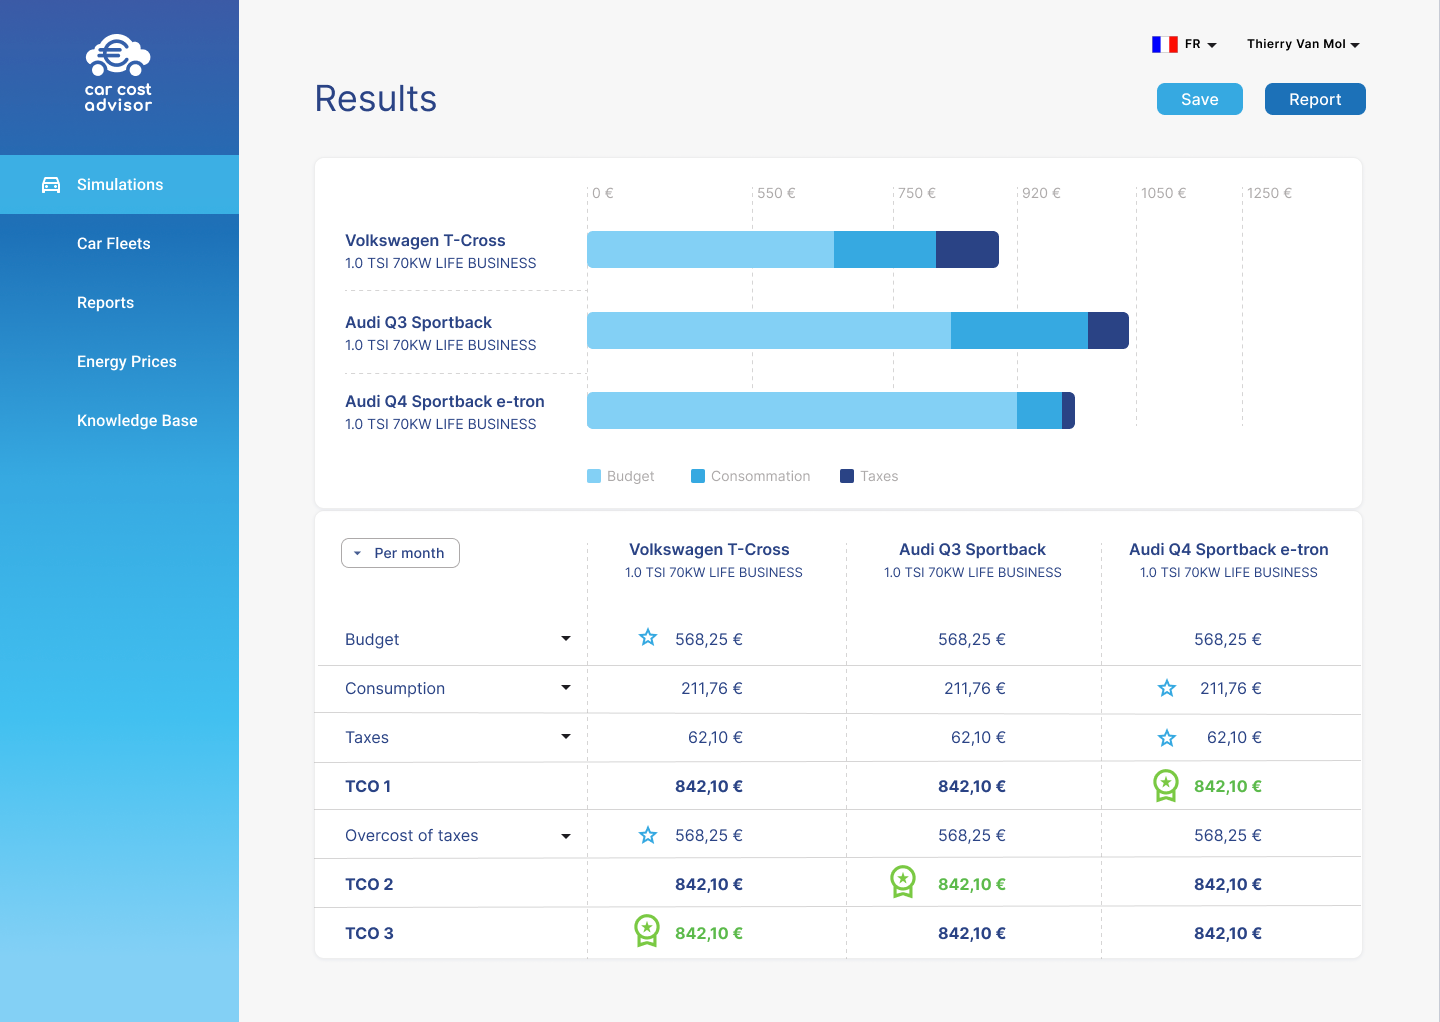Open the Reports sidebar item
This screenshot has height=1022, width=1440.
pos(105,302)
